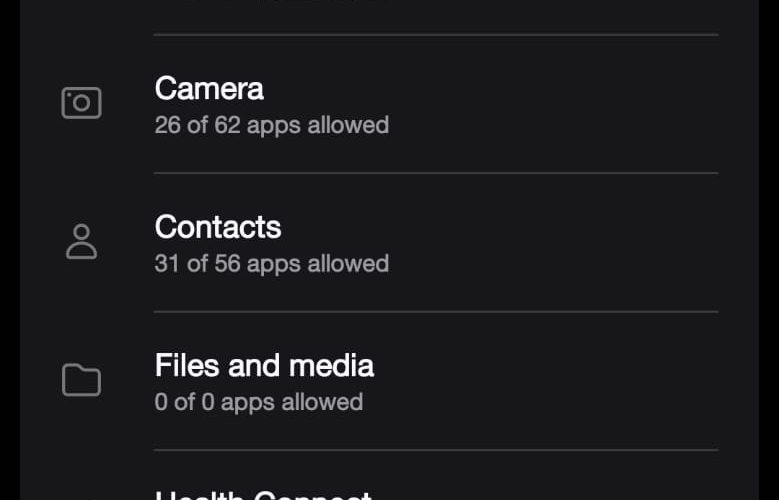Open the partially visible Health Connect entry
Image resolution: width=779 pixels, height=500 pixels.
(263, 495)
